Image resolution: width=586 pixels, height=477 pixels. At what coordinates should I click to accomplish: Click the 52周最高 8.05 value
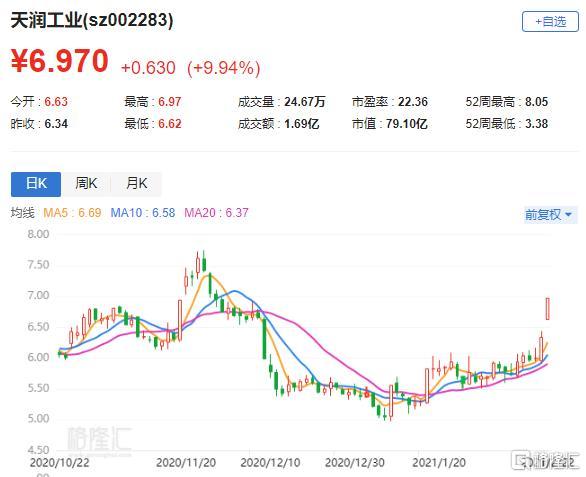507,102
